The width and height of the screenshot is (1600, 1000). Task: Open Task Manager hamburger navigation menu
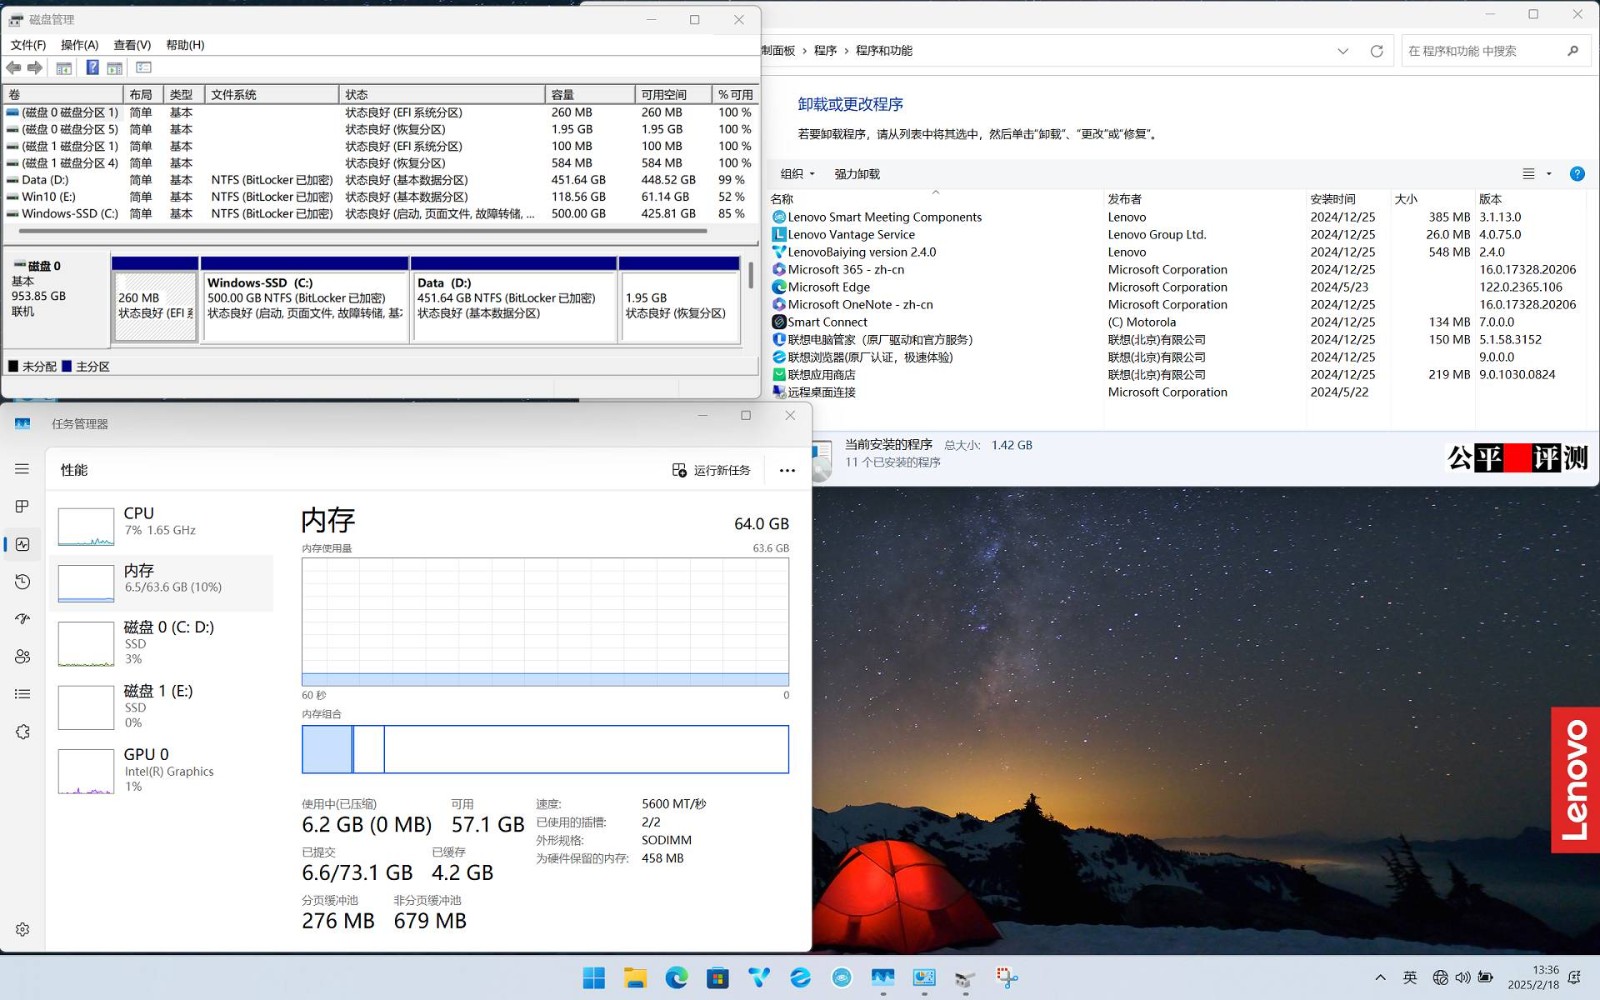click(22, 469)
